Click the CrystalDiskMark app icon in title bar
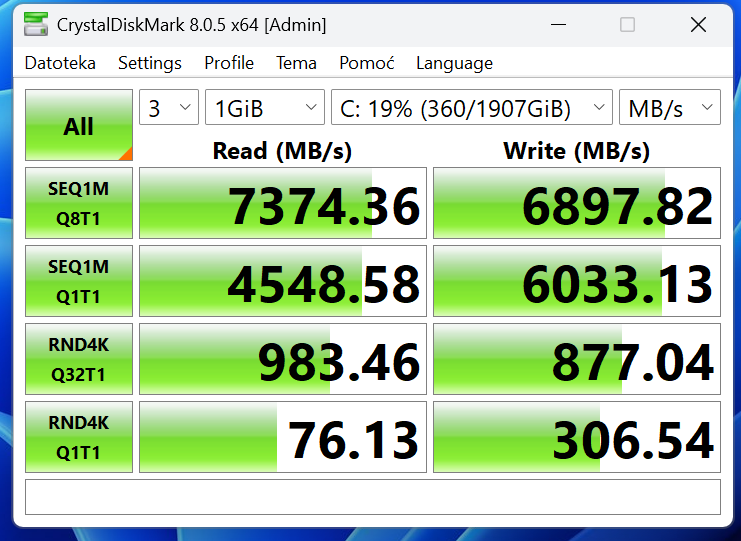741x541 pixels. point(36,25)
